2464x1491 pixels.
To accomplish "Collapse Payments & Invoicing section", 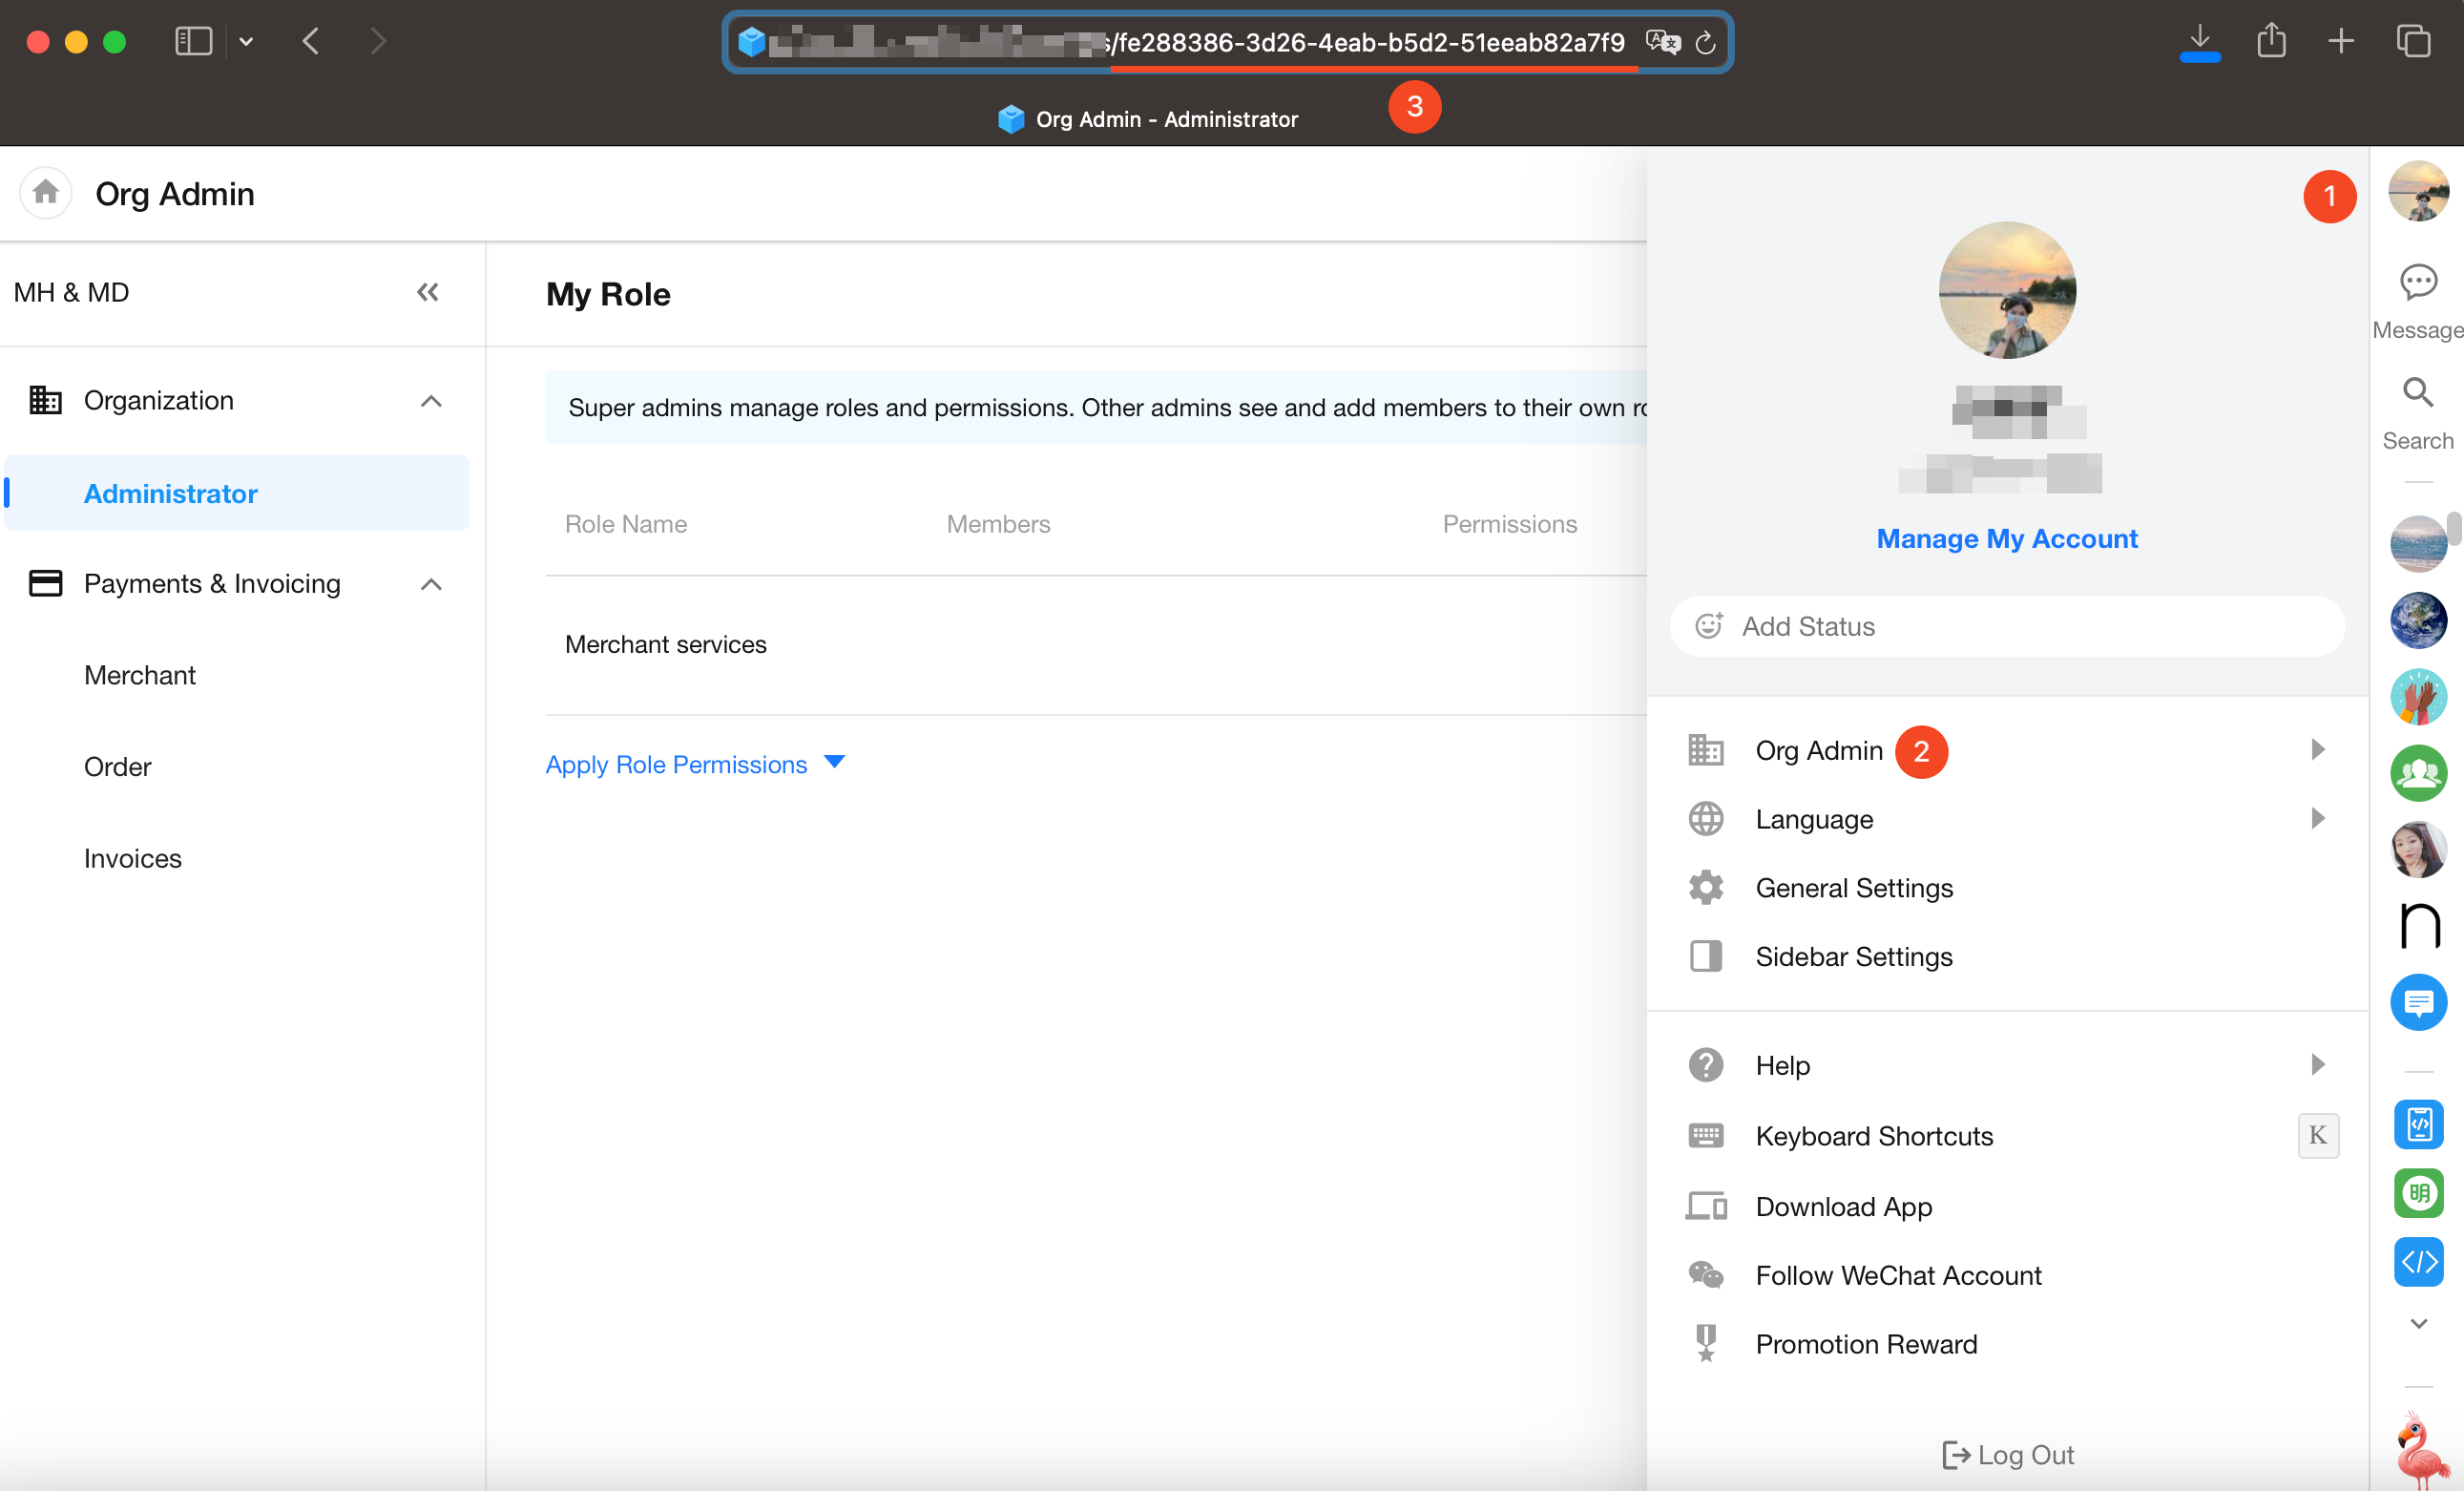I will click(431, 584).
